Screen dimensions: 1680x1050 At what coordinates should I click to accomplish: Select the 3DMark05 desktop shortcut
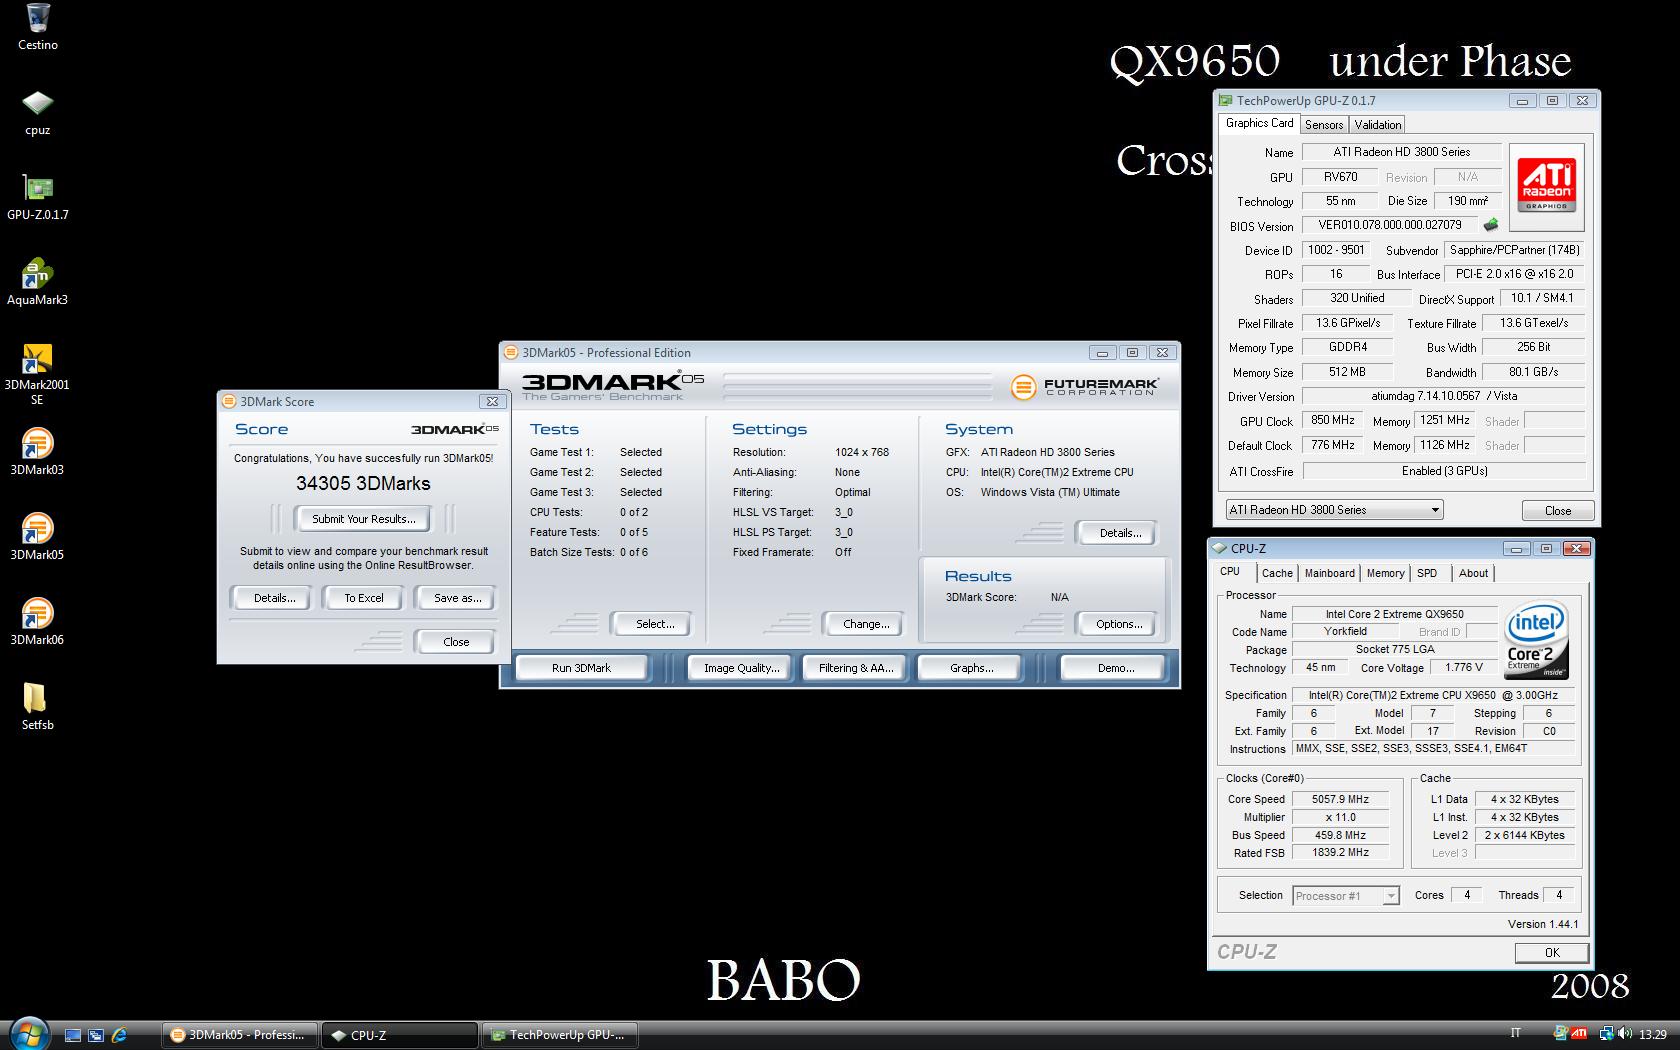(x=37, y=537)
